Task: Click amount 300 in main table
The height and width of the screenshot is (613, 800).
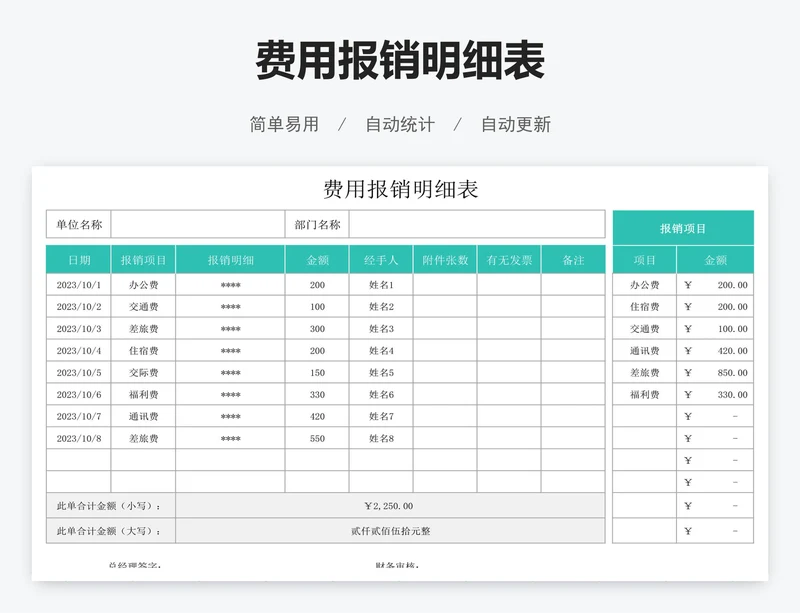Action: point(317,329)
